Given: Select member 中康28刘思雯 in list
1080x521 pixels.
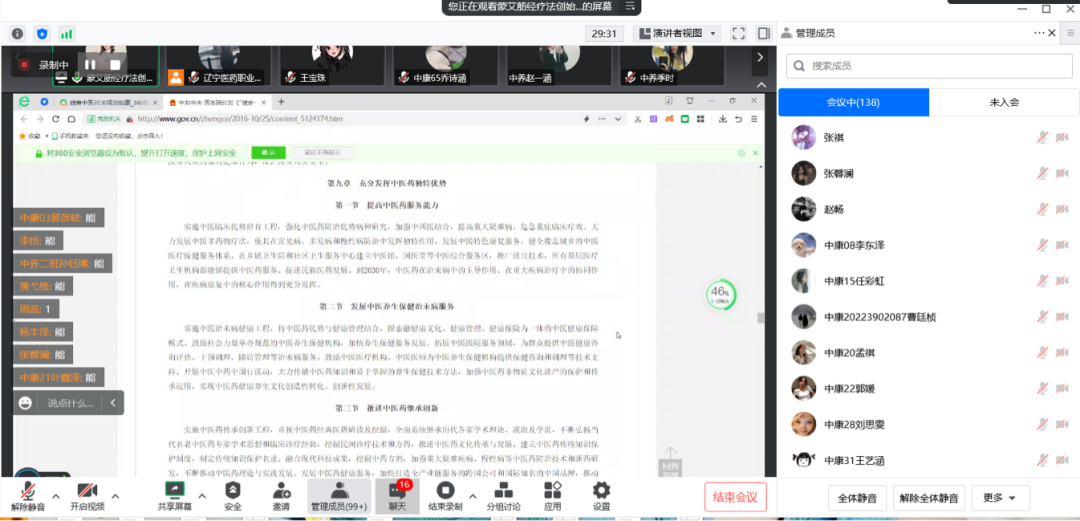Looking at the screenshot, I should [928, 424].
